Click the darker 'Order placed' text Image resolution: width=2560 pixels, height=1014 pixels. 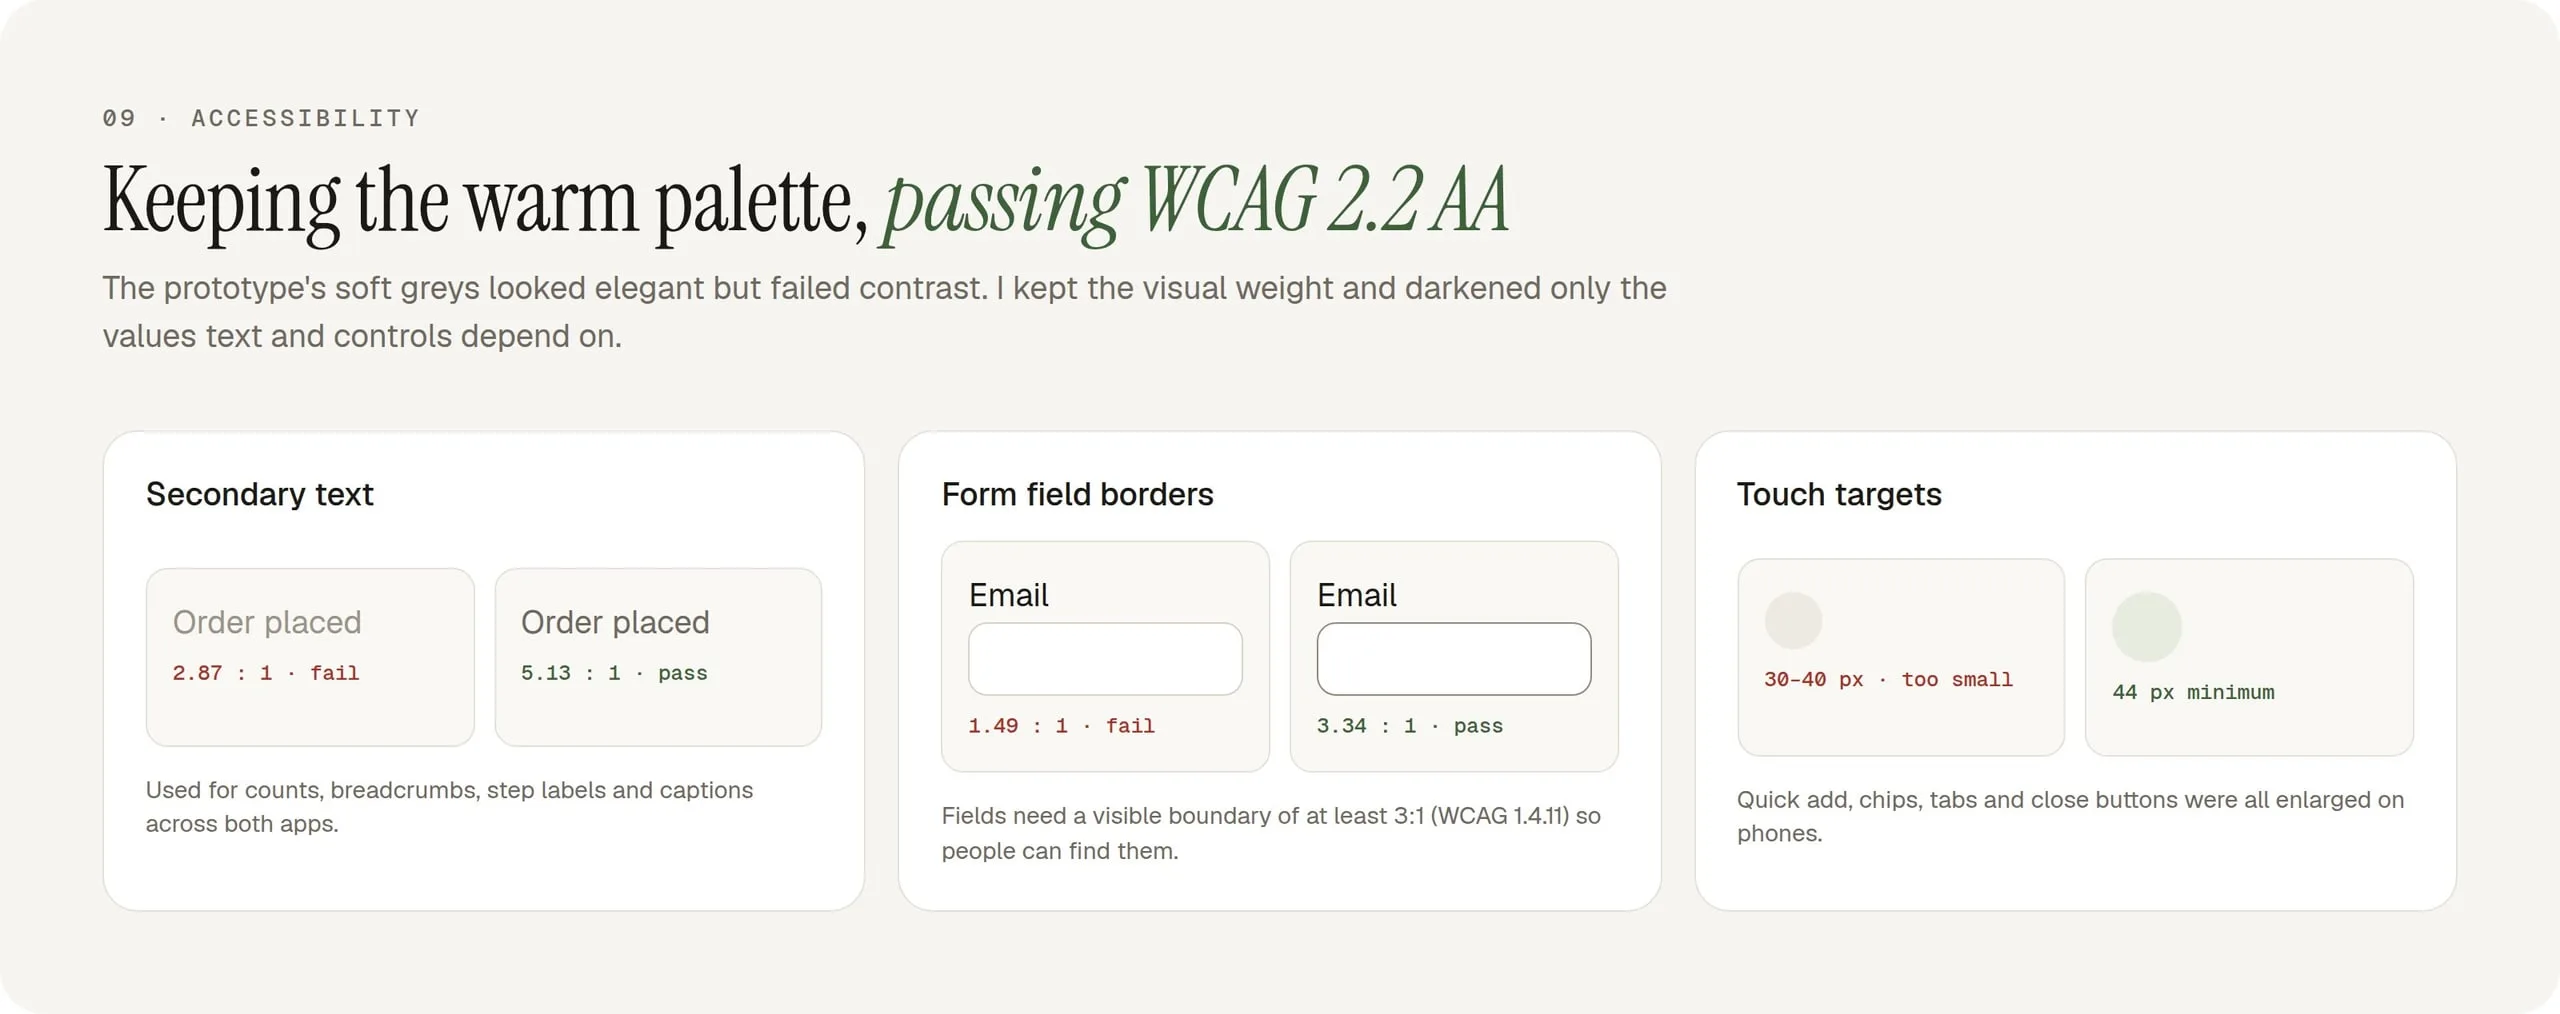point(615,622)
